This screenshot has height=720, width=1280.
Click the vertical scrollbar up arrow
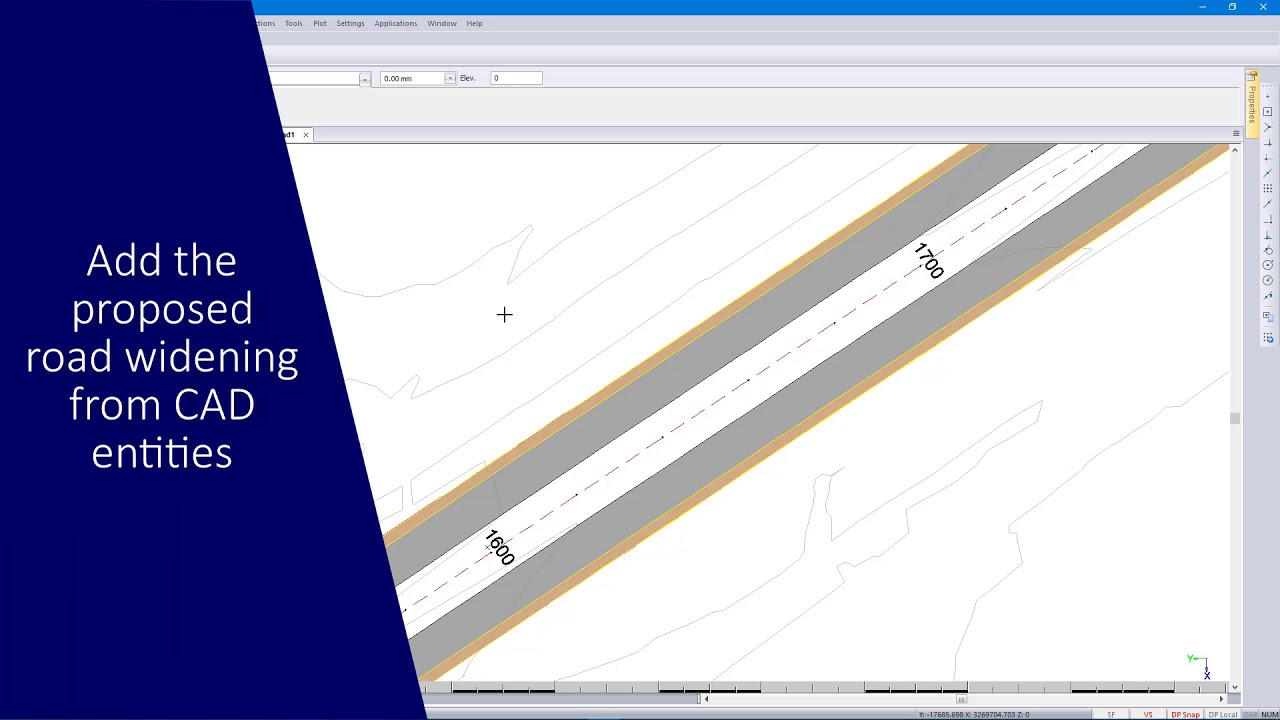[x=1235, y=150]
